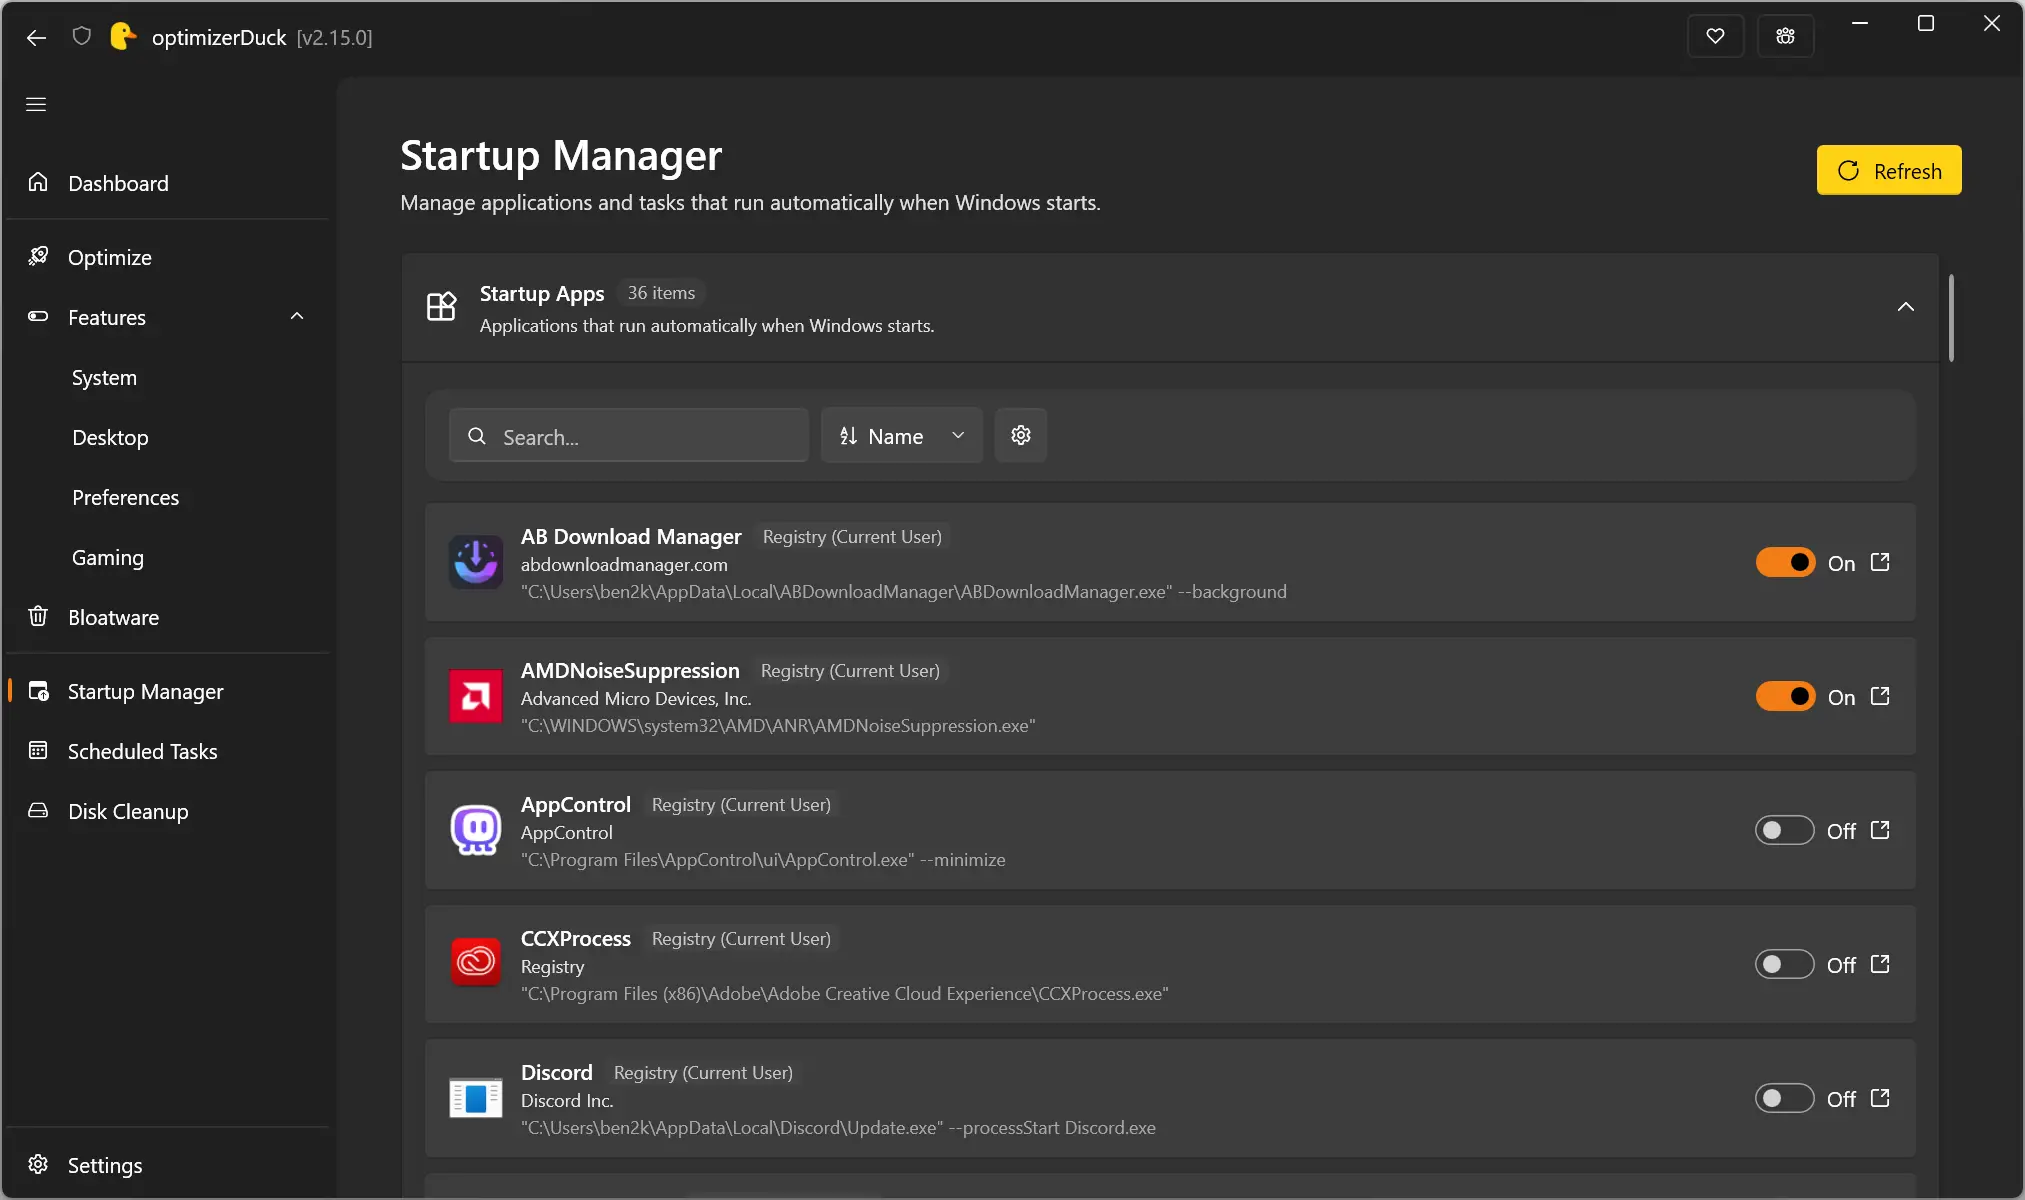Click the refresh arrow icon inside Refresh button
The image size is (2025, 1200).
[x=1848, y=171]
